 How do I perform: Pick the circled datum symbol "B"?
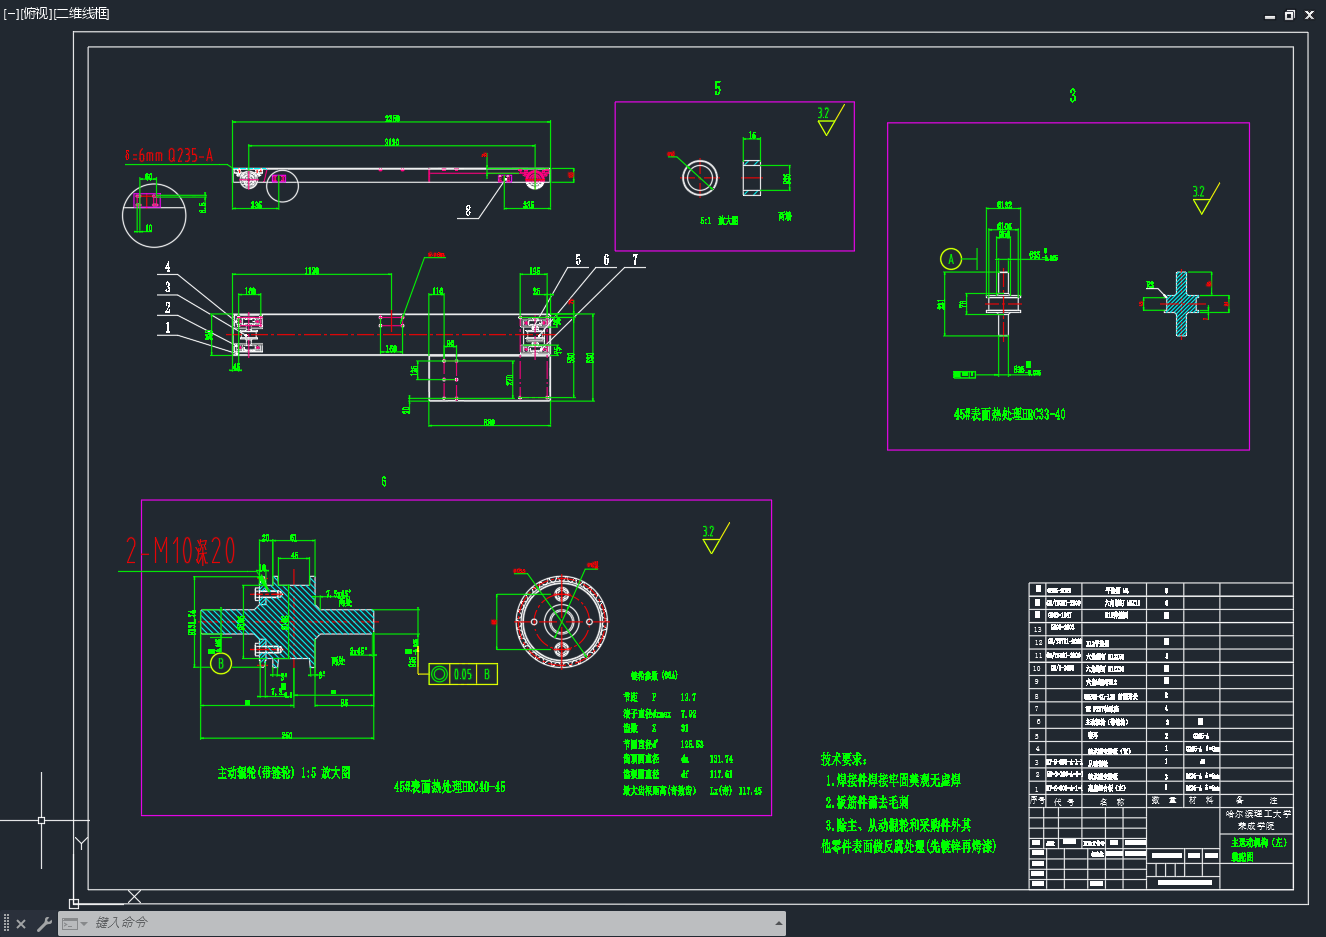point(221,663)
